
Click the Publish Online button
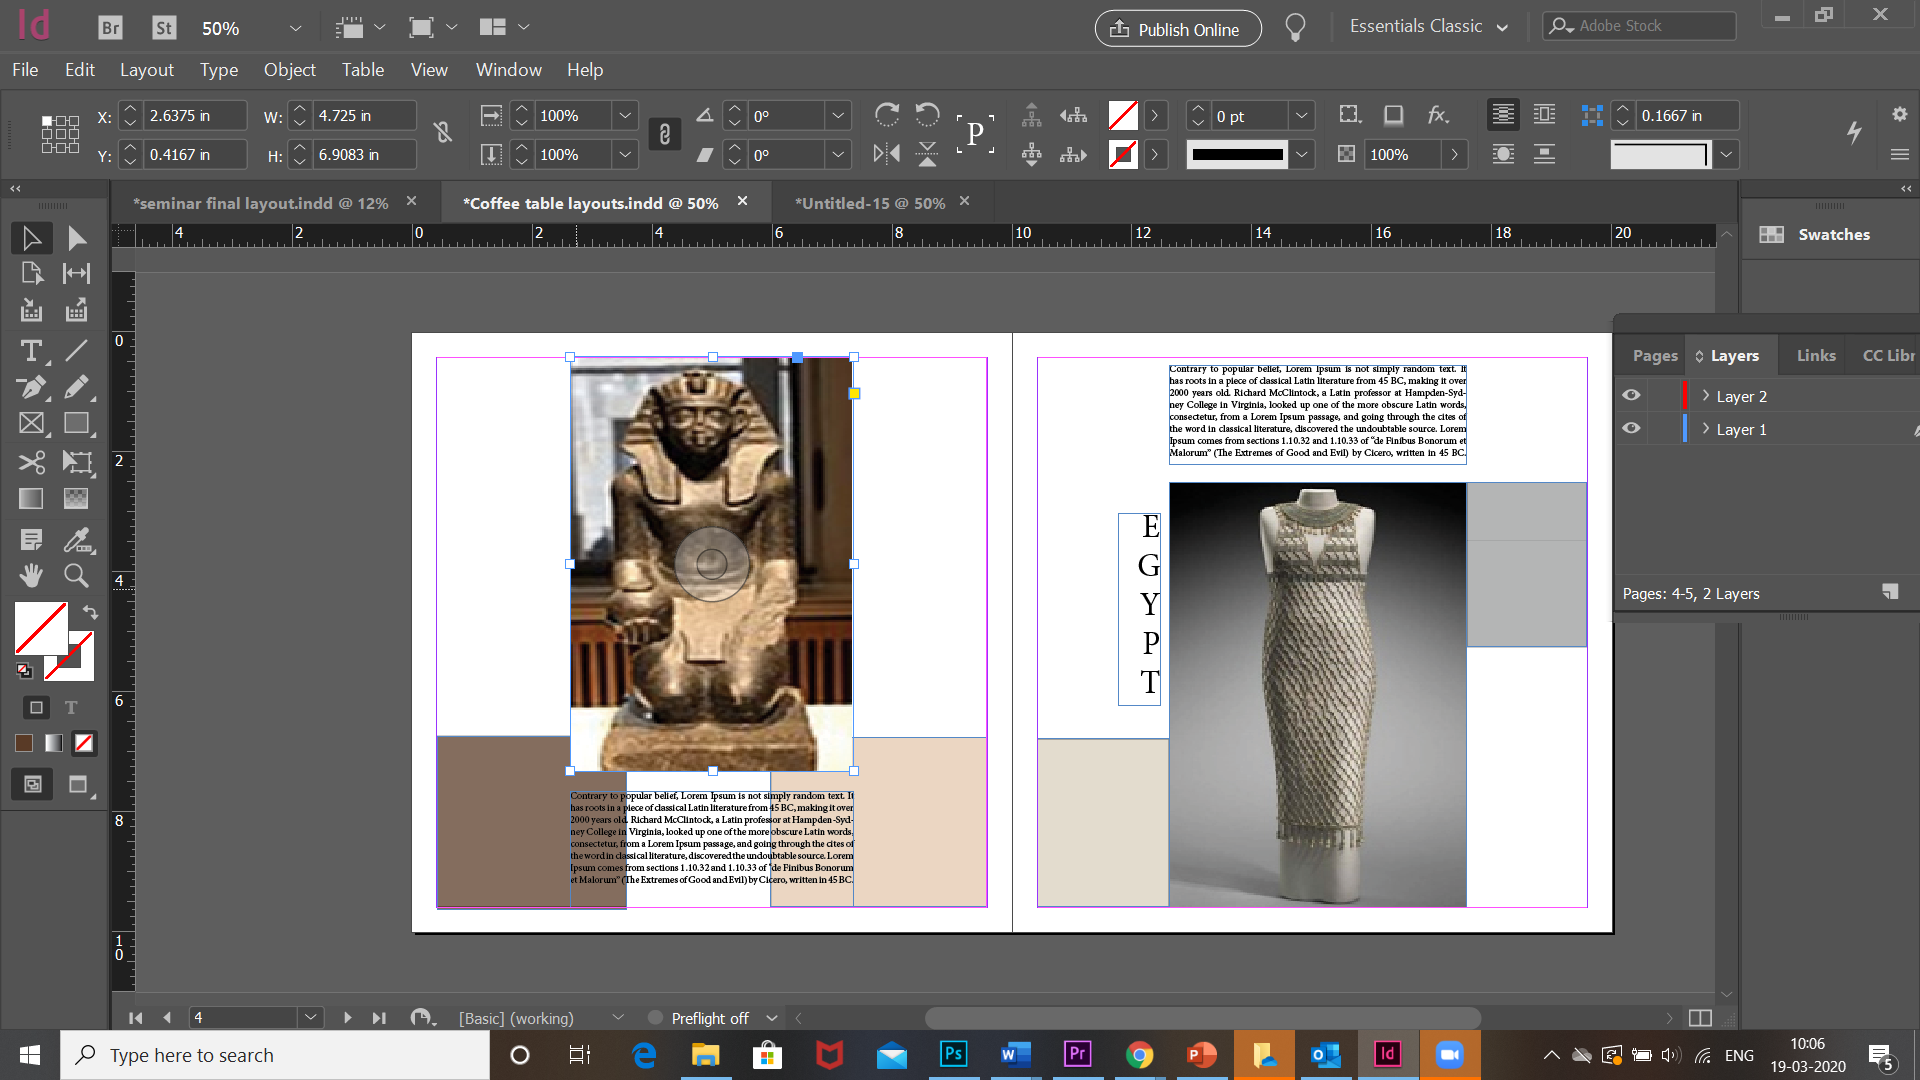click(1177, 29)
